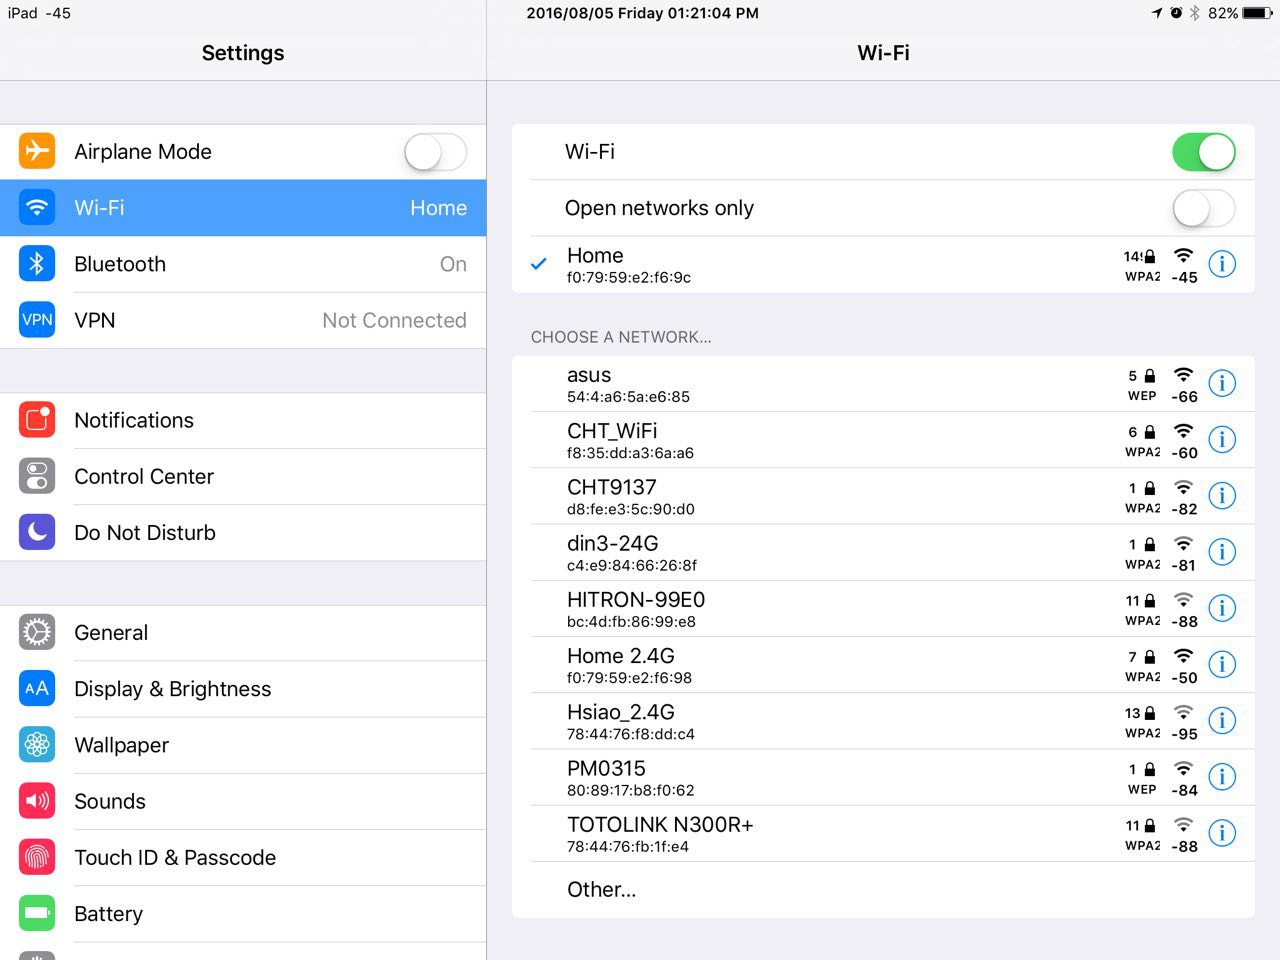Tap info icon for TOTOLINK N300R+

[x=1222, y=833]
